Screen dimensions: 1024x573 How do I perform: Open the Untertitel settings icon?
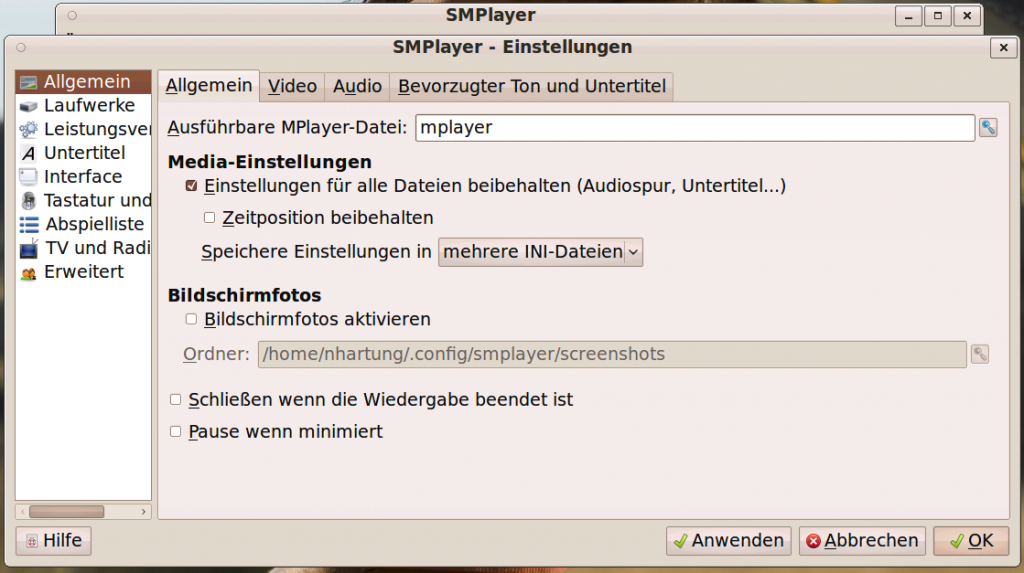pos(29,153)
